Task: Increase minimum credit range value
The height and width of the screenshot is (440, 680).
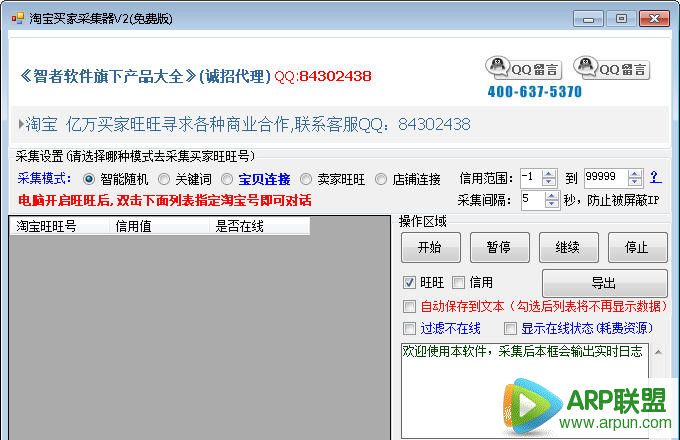Action: coord(549,174)
